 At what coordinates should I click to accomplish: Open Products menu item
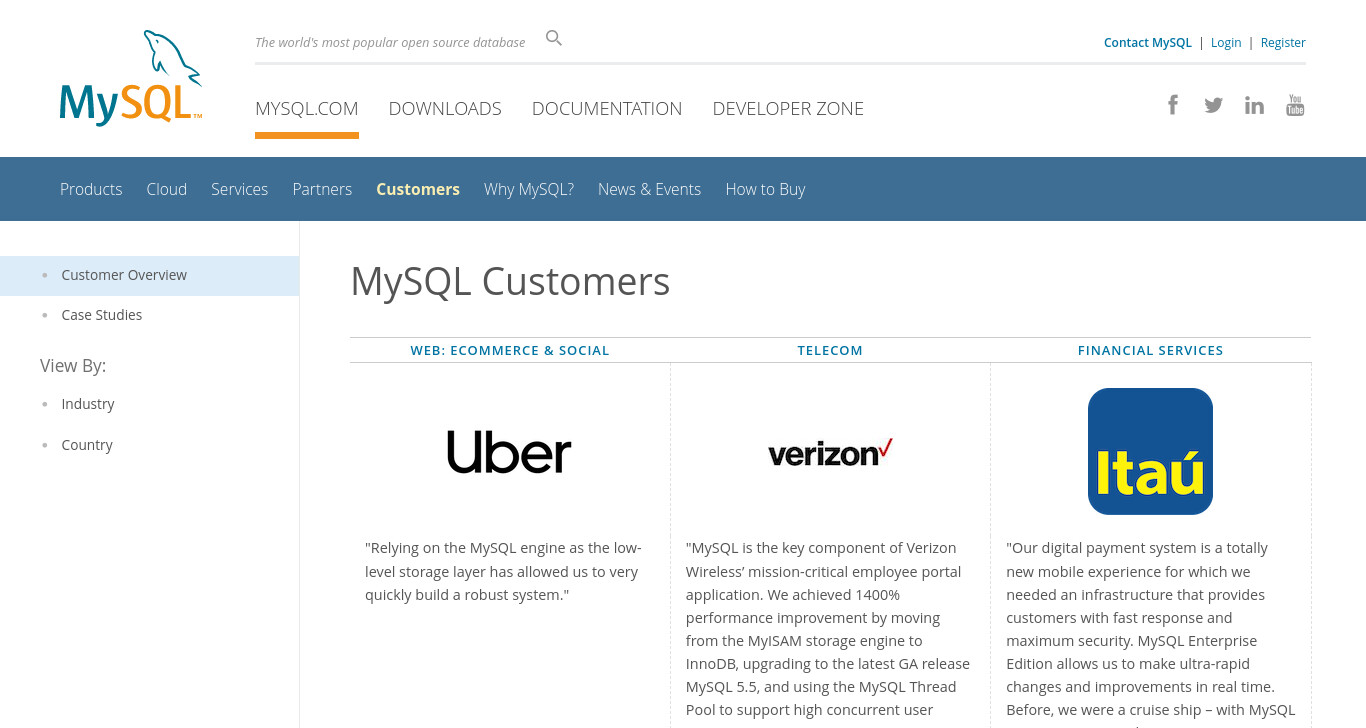[x=91, y=189]
